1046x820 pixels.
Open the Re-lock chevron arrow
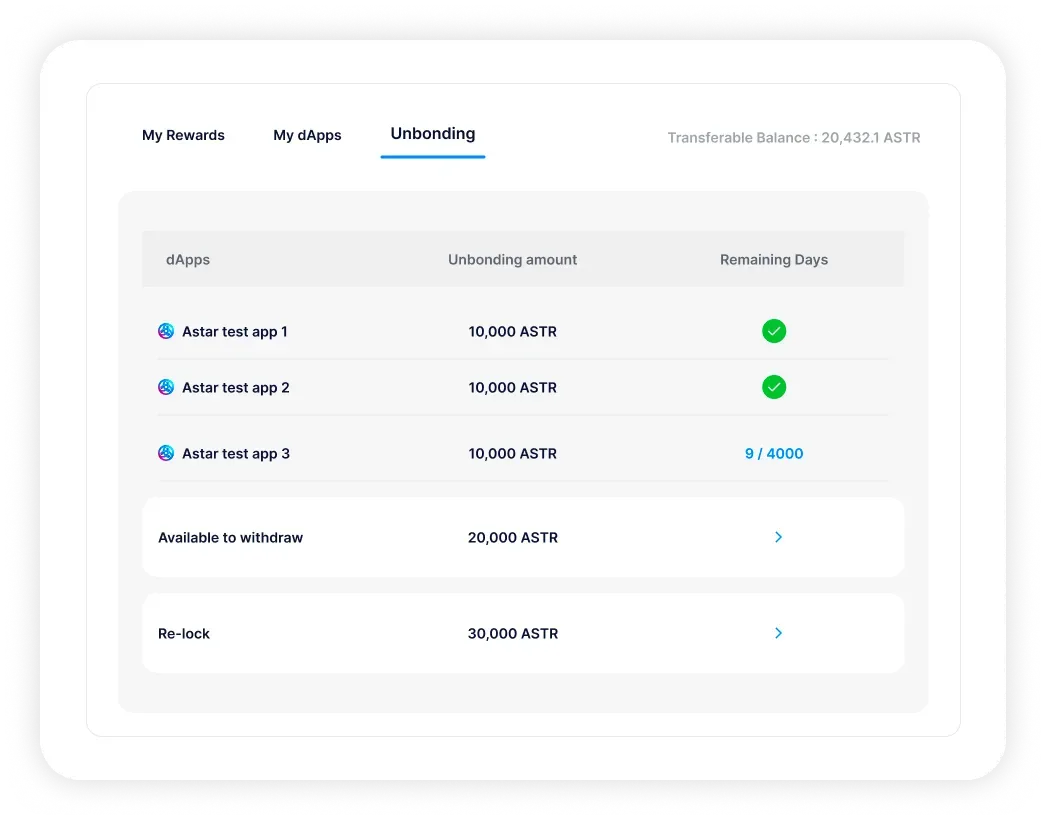click(x=778, y=633)
